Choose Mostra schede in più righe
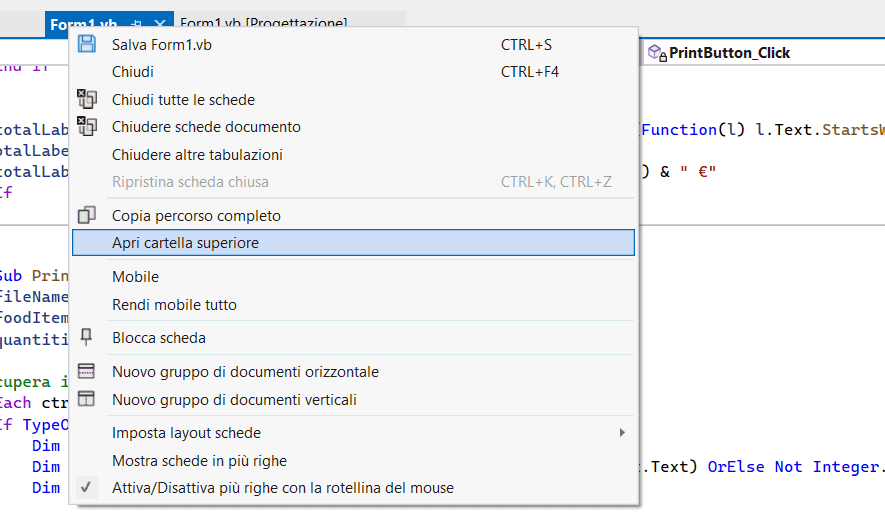Screen dimensions: 885x518 pos(199,461)
